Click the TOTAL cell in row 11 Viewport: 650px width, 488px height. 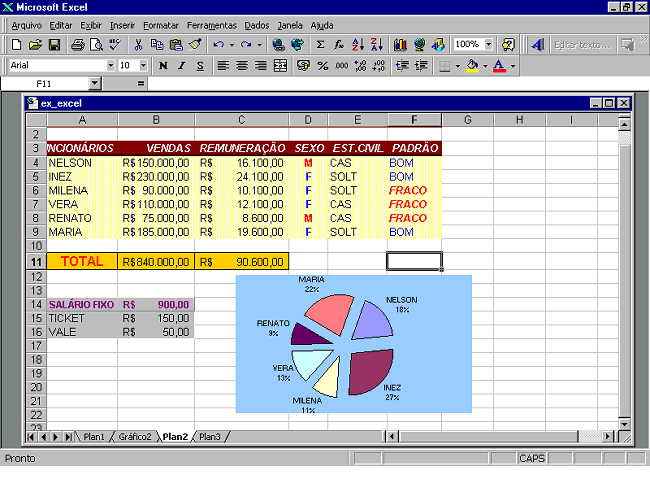[81, 261]
